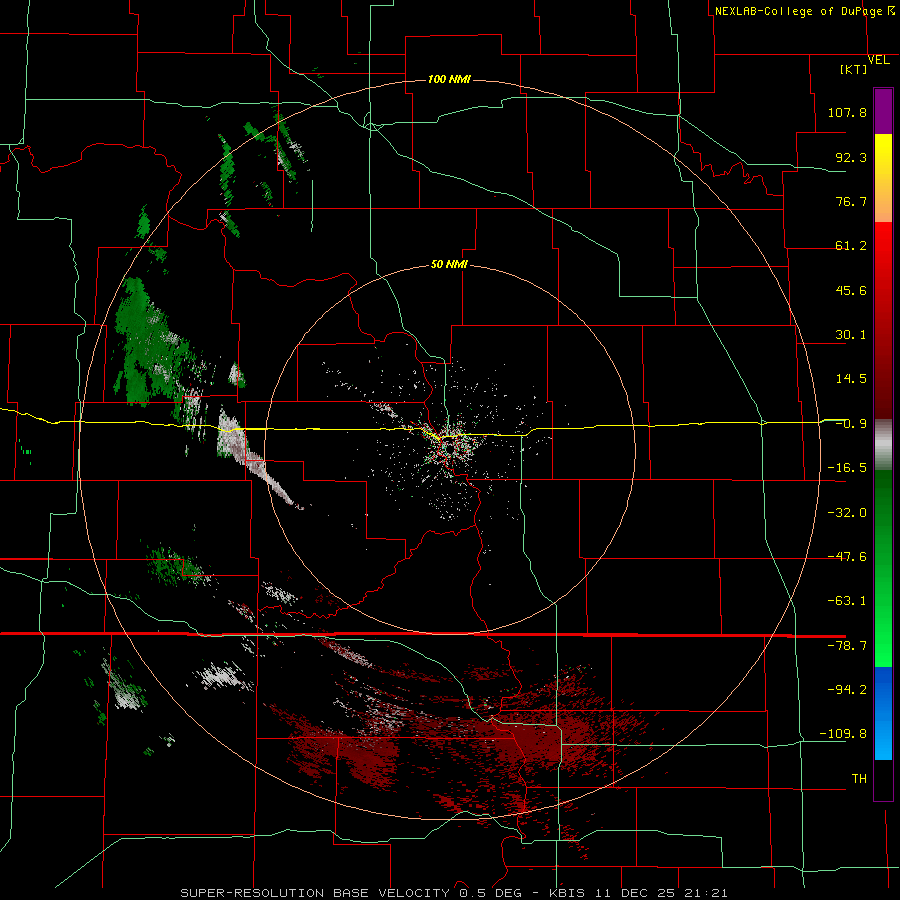The width and height of the screenshot is (900, 900).
Task: Click the [KT] units label
Action: 854,69
